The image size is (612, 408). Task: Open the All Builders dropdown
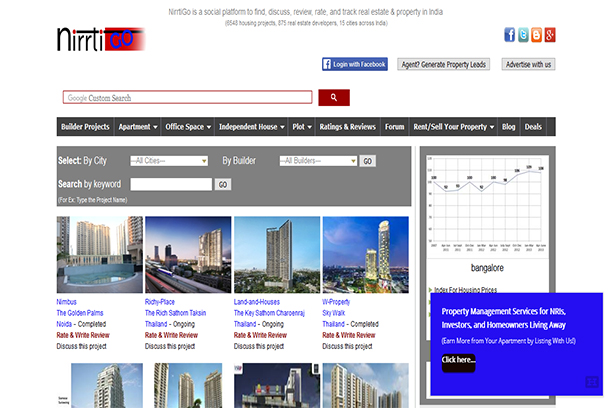tap(318, 161)
